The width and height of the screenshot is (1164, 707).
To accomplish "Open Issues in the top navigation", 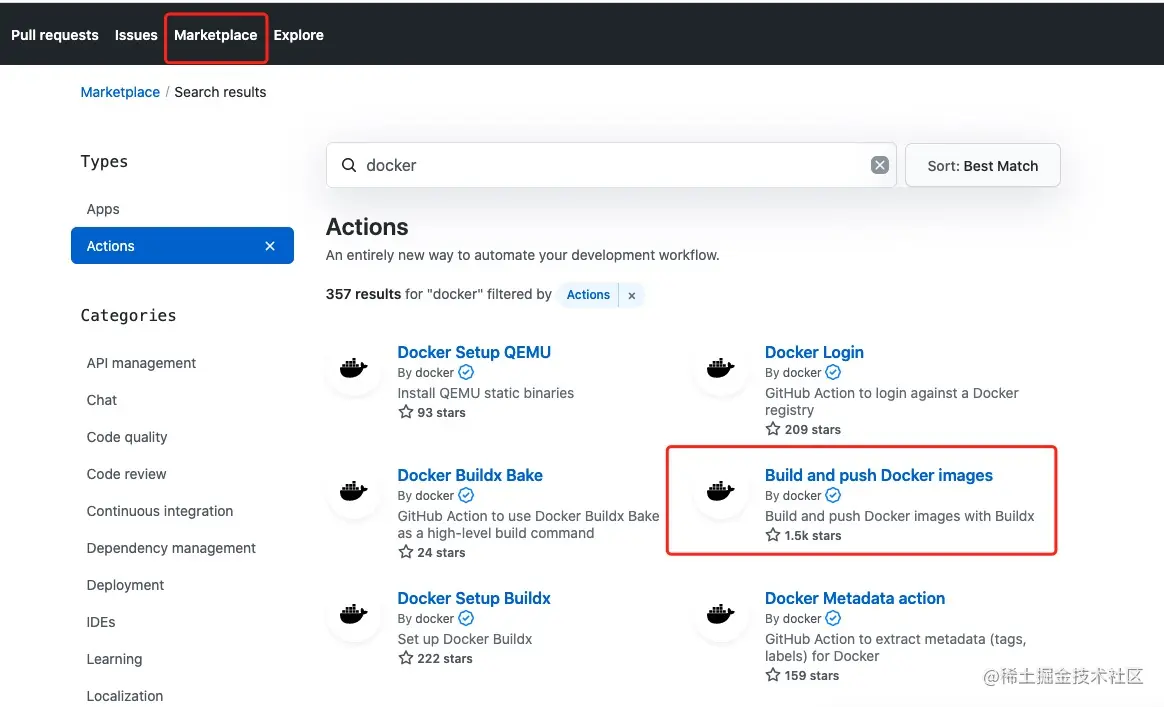I will (136, 35).
